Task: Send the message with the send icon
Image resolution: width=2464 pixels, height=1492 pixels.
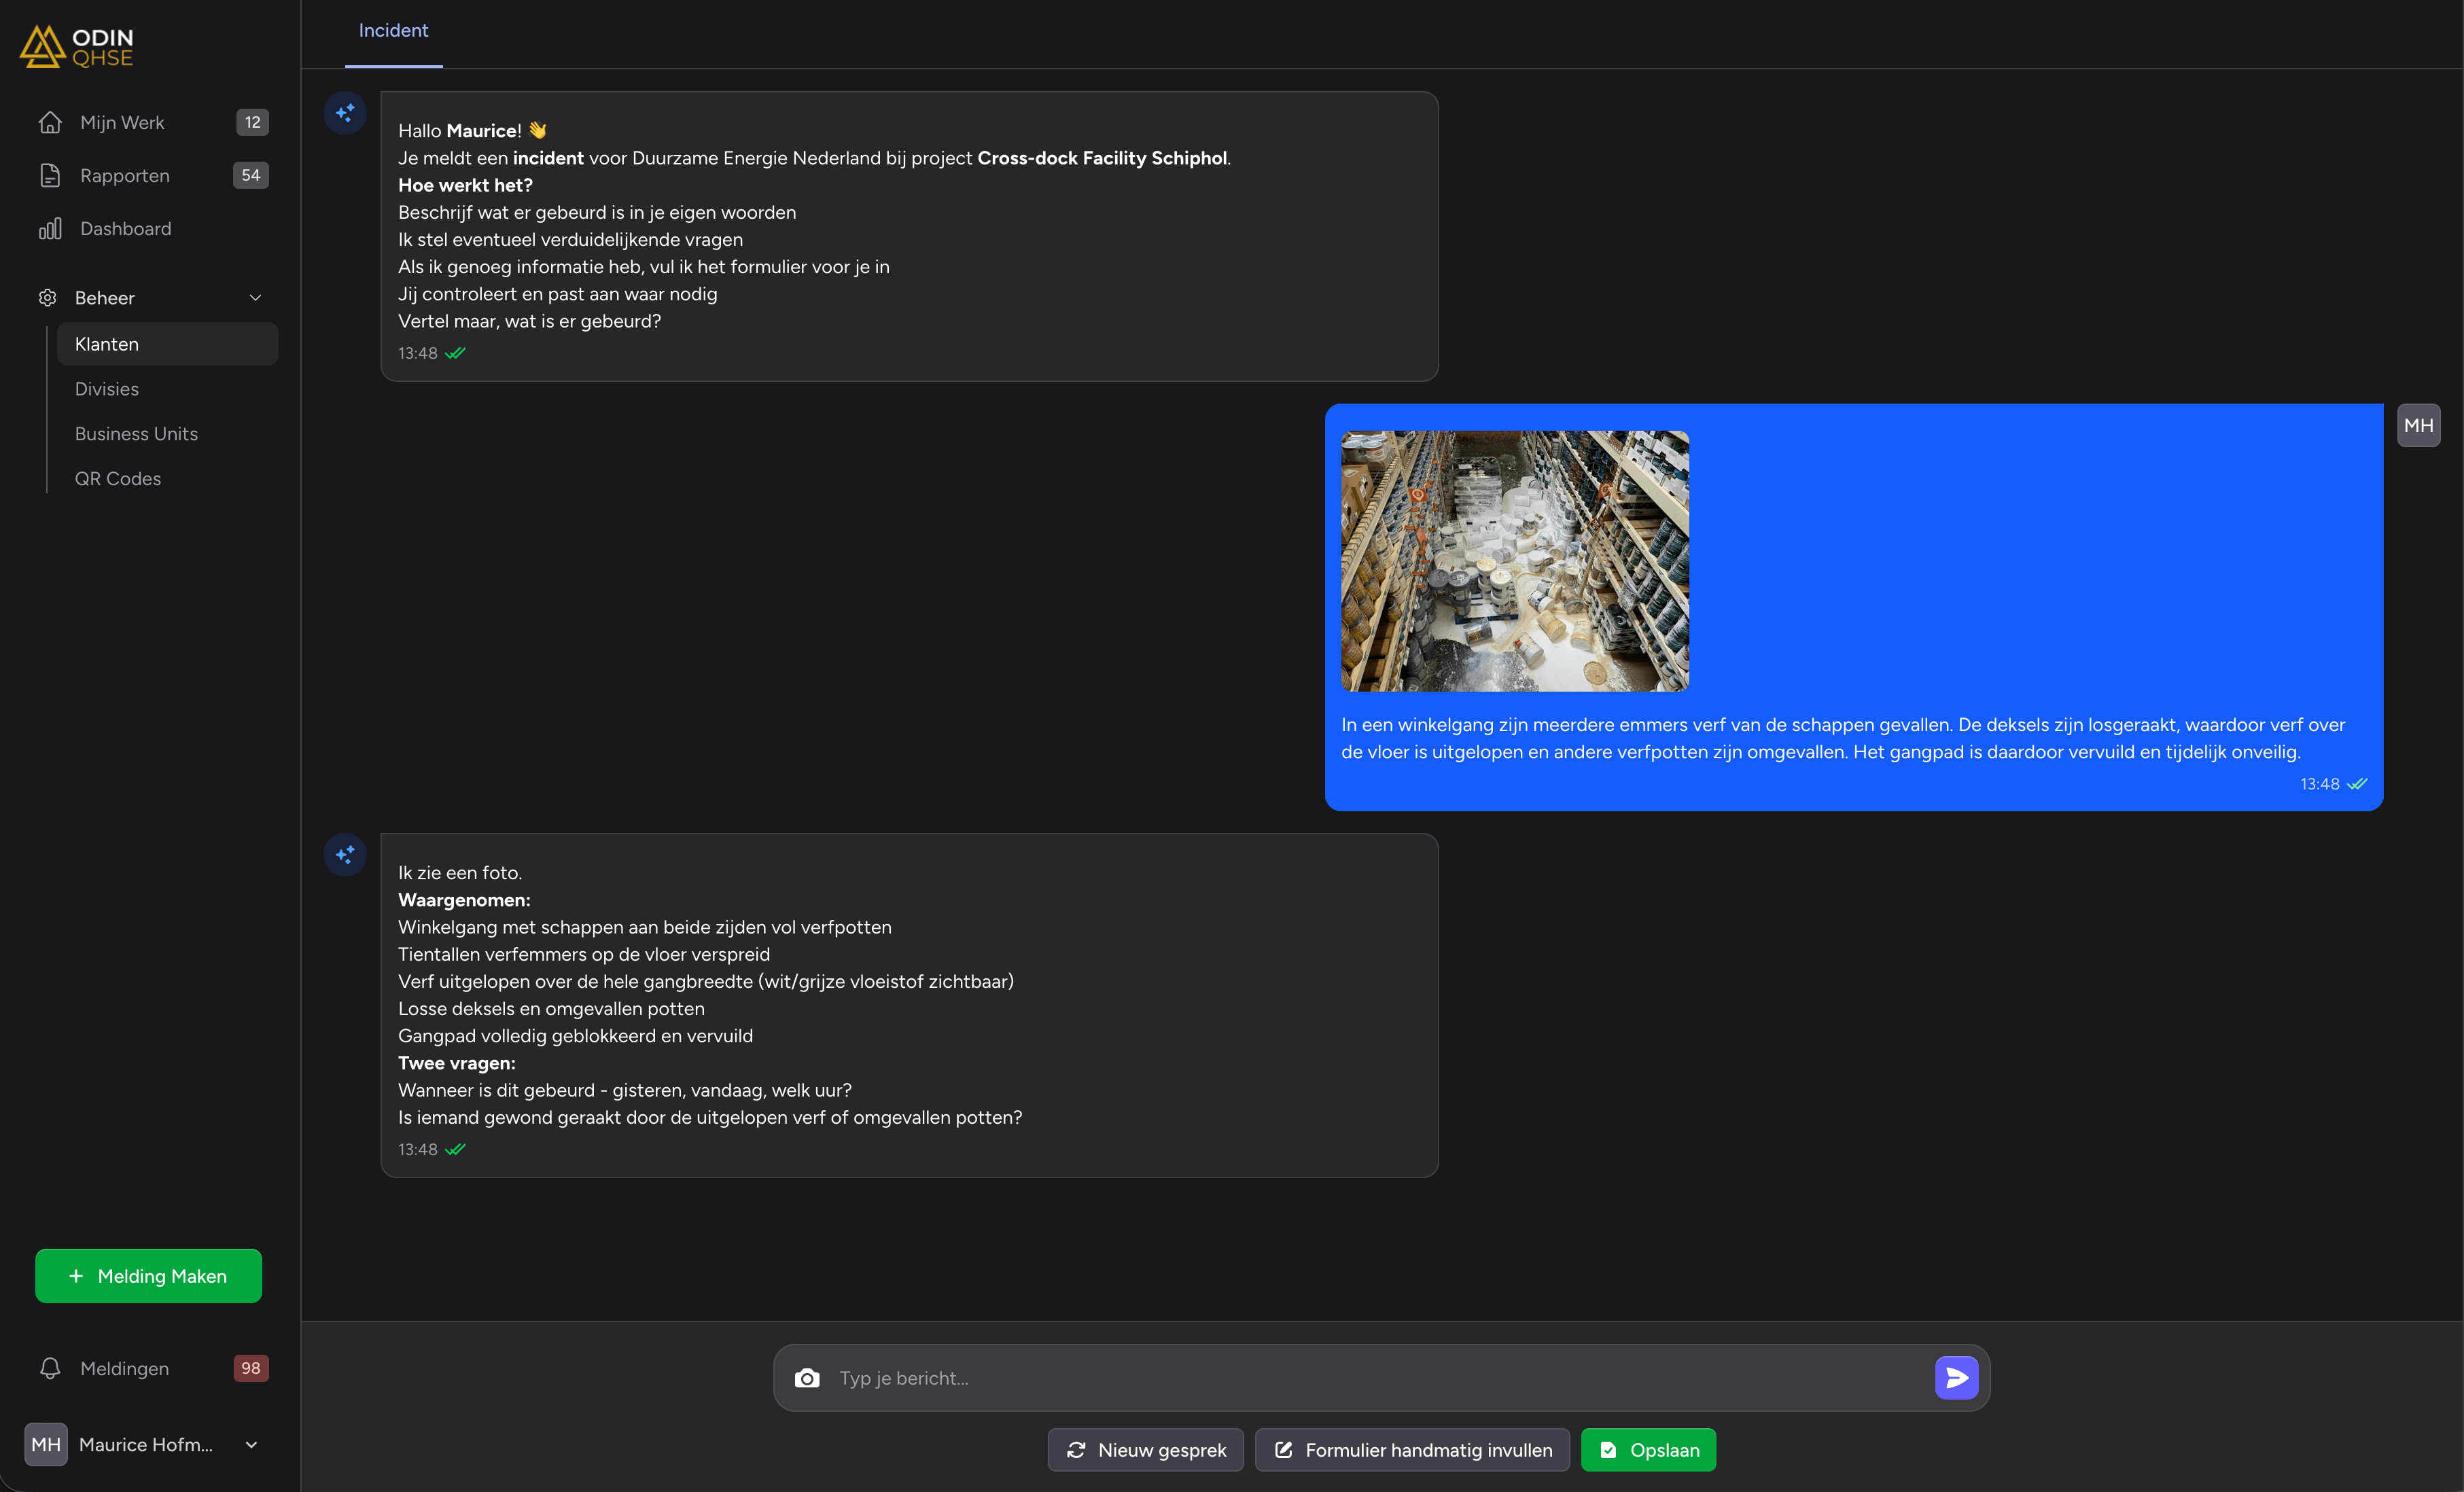Action: pyautogui.click(x=1956, y=1378)
